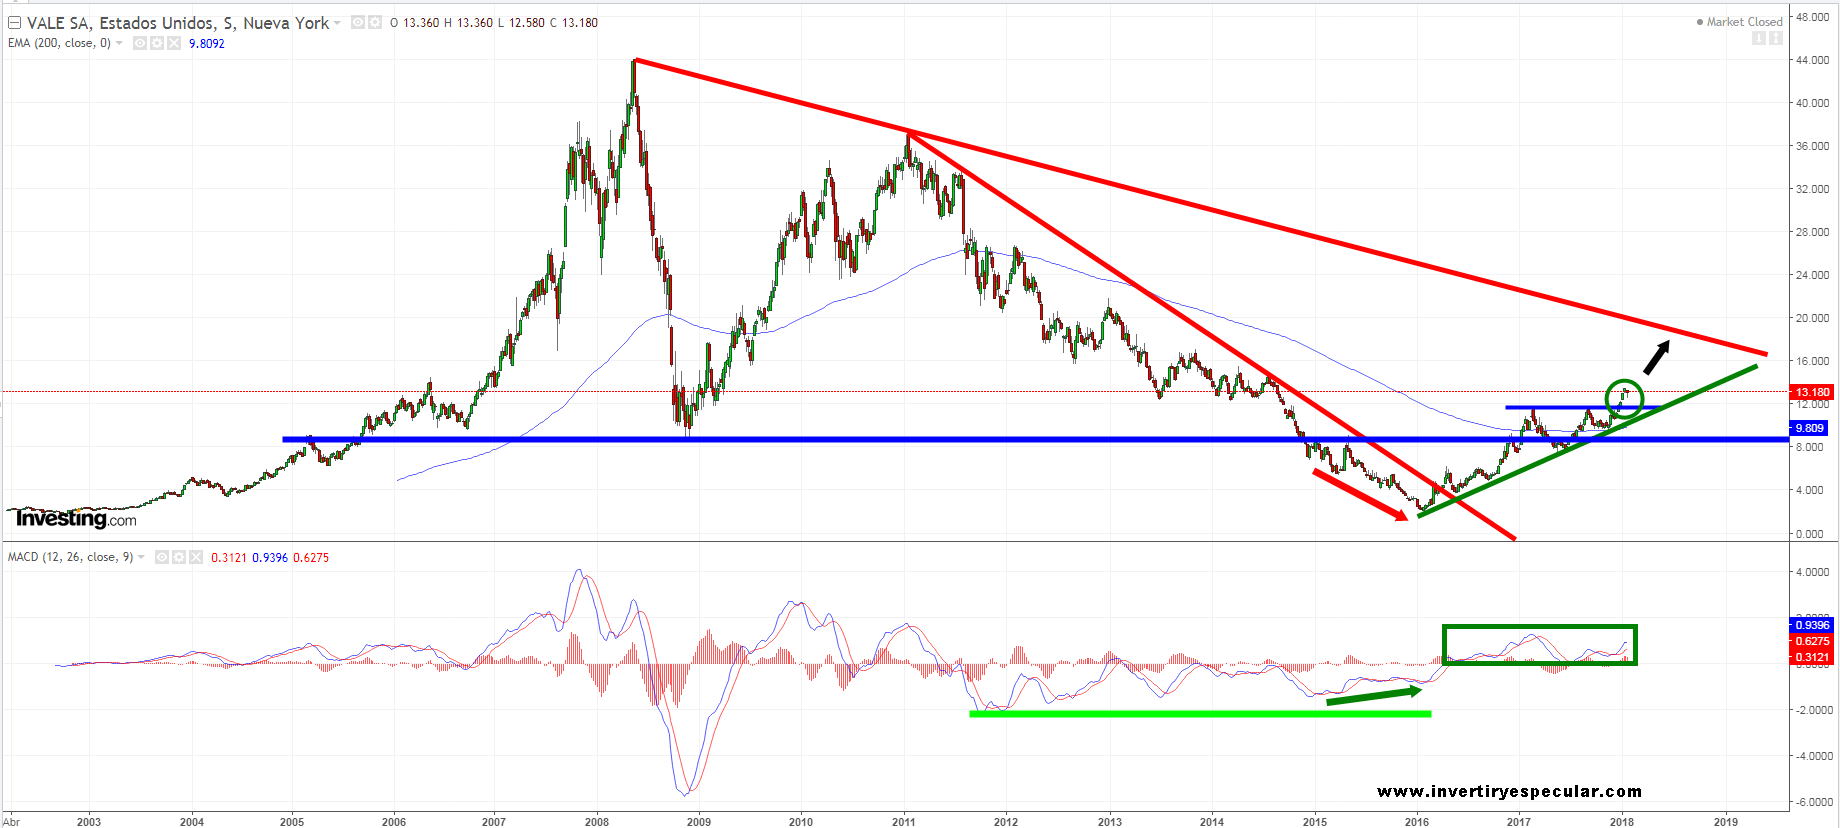The width and height of the screenshot is (1840, 828).
Task: Click the Investing.com logo
Action: (x=76, y=518)
